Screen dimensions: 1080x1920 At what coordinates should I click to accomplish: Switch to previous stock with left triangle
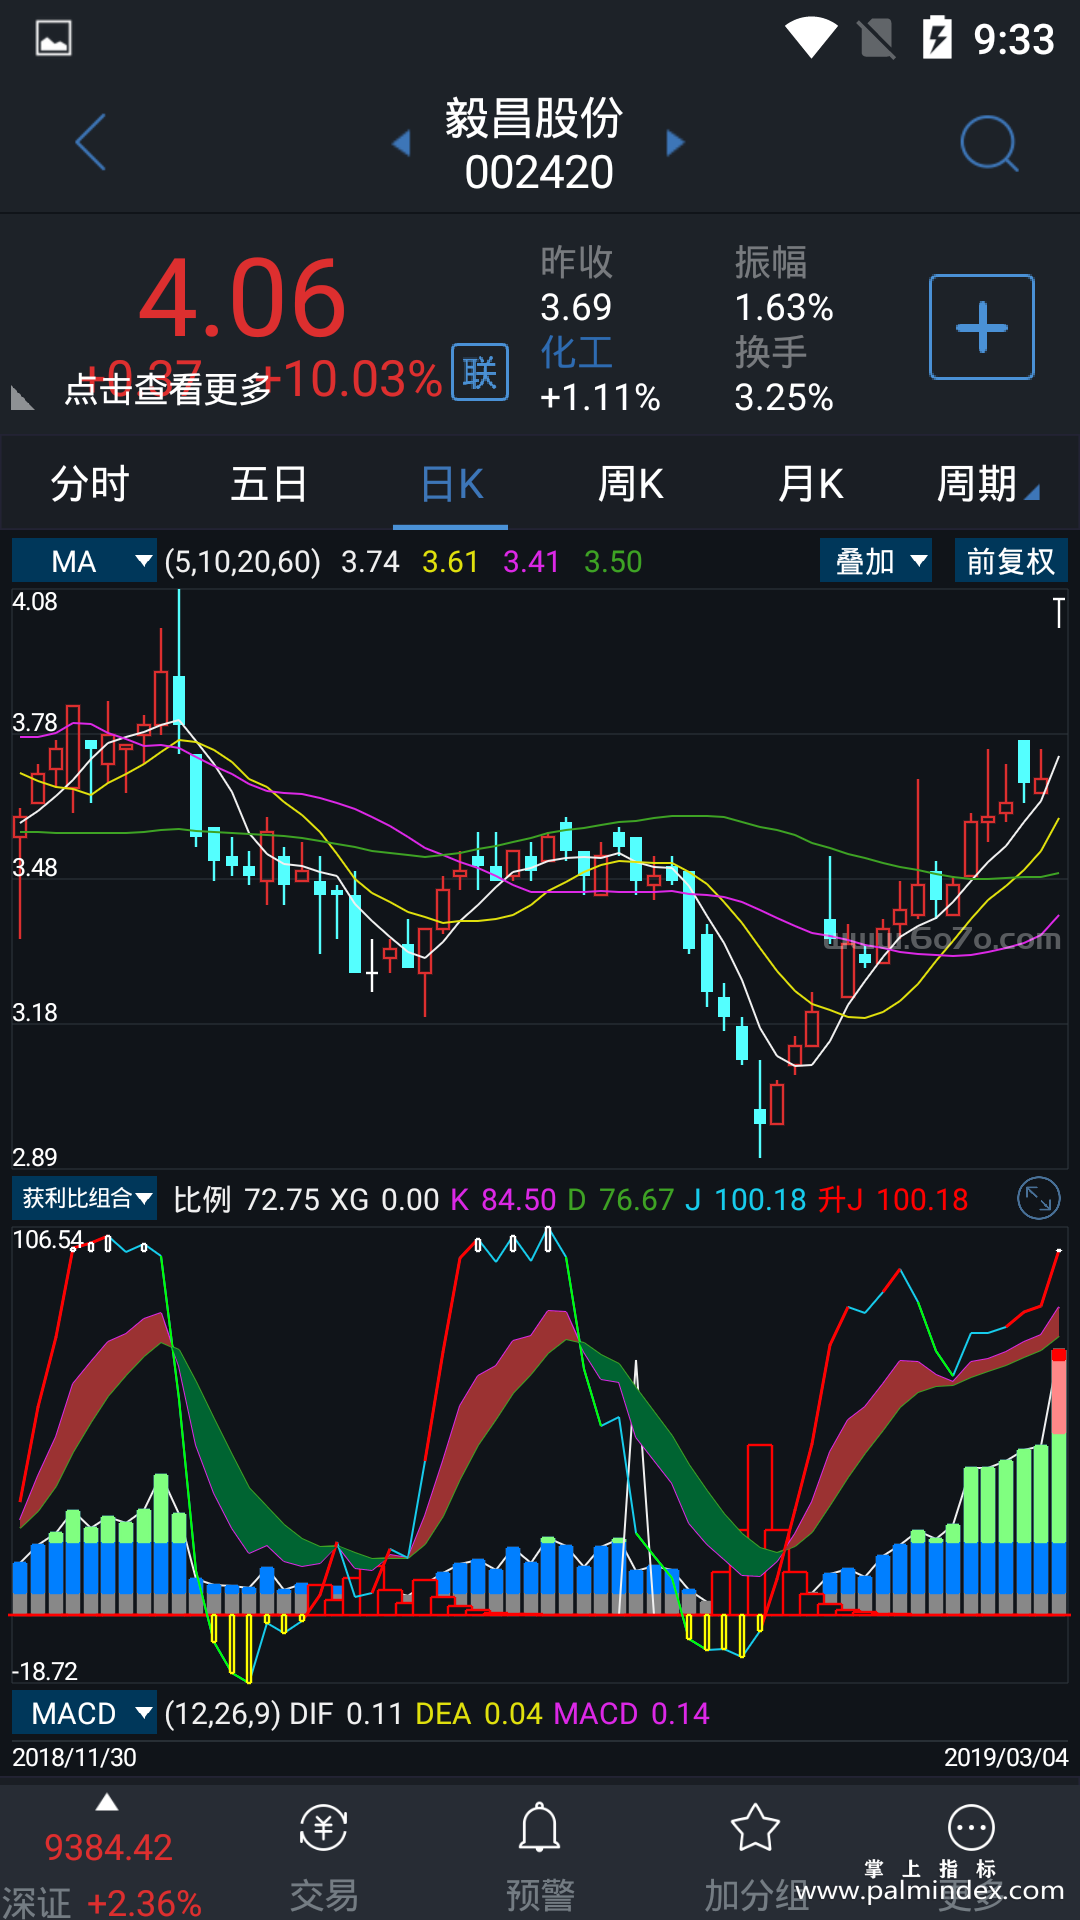click(401, 143)
